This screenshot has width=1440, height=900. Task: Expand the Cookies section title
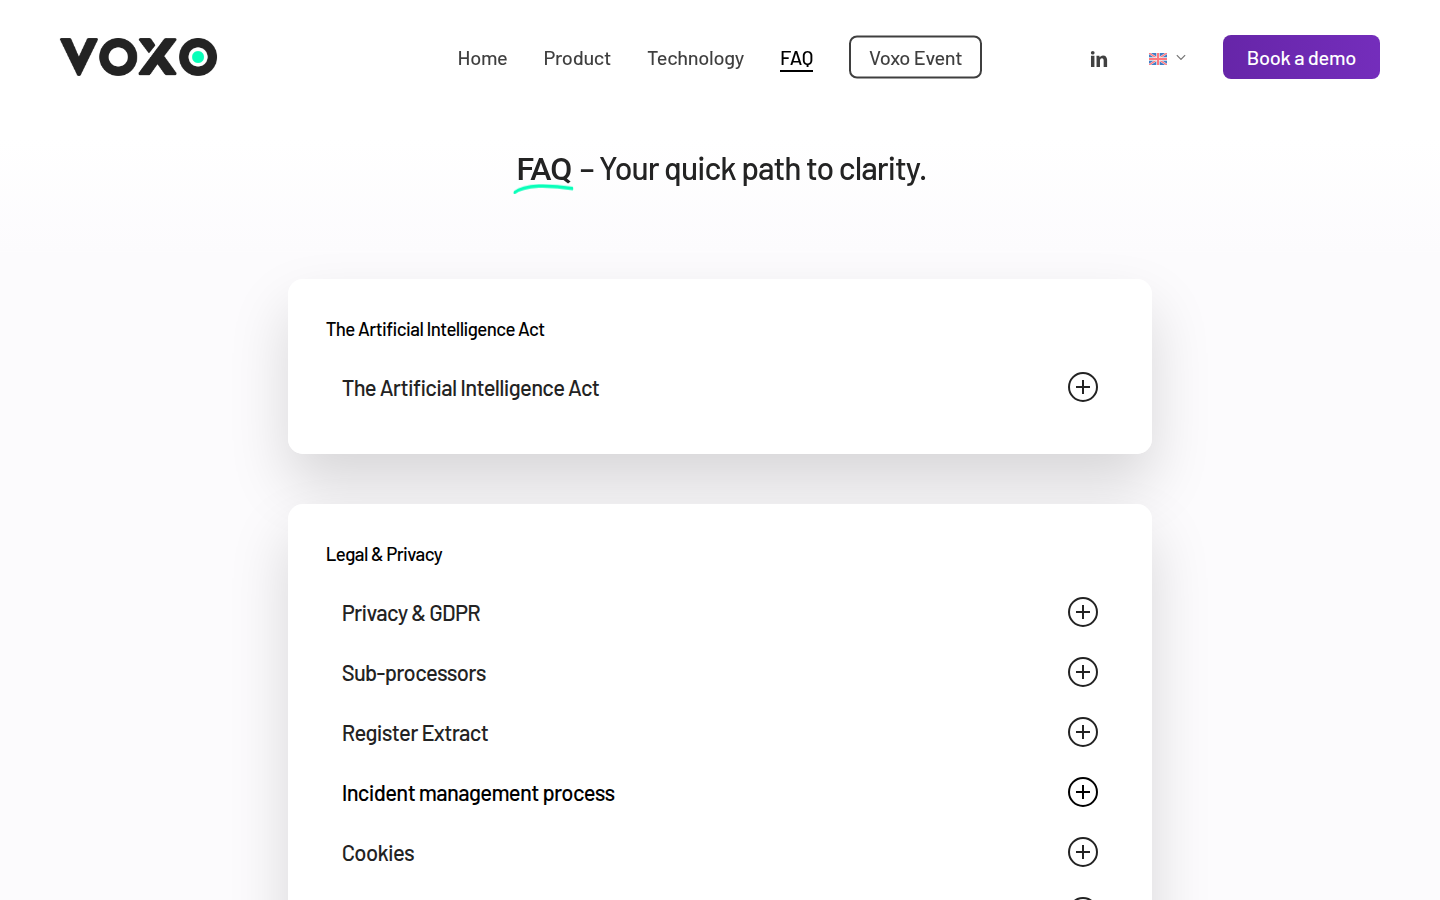(x=378, y=853)
